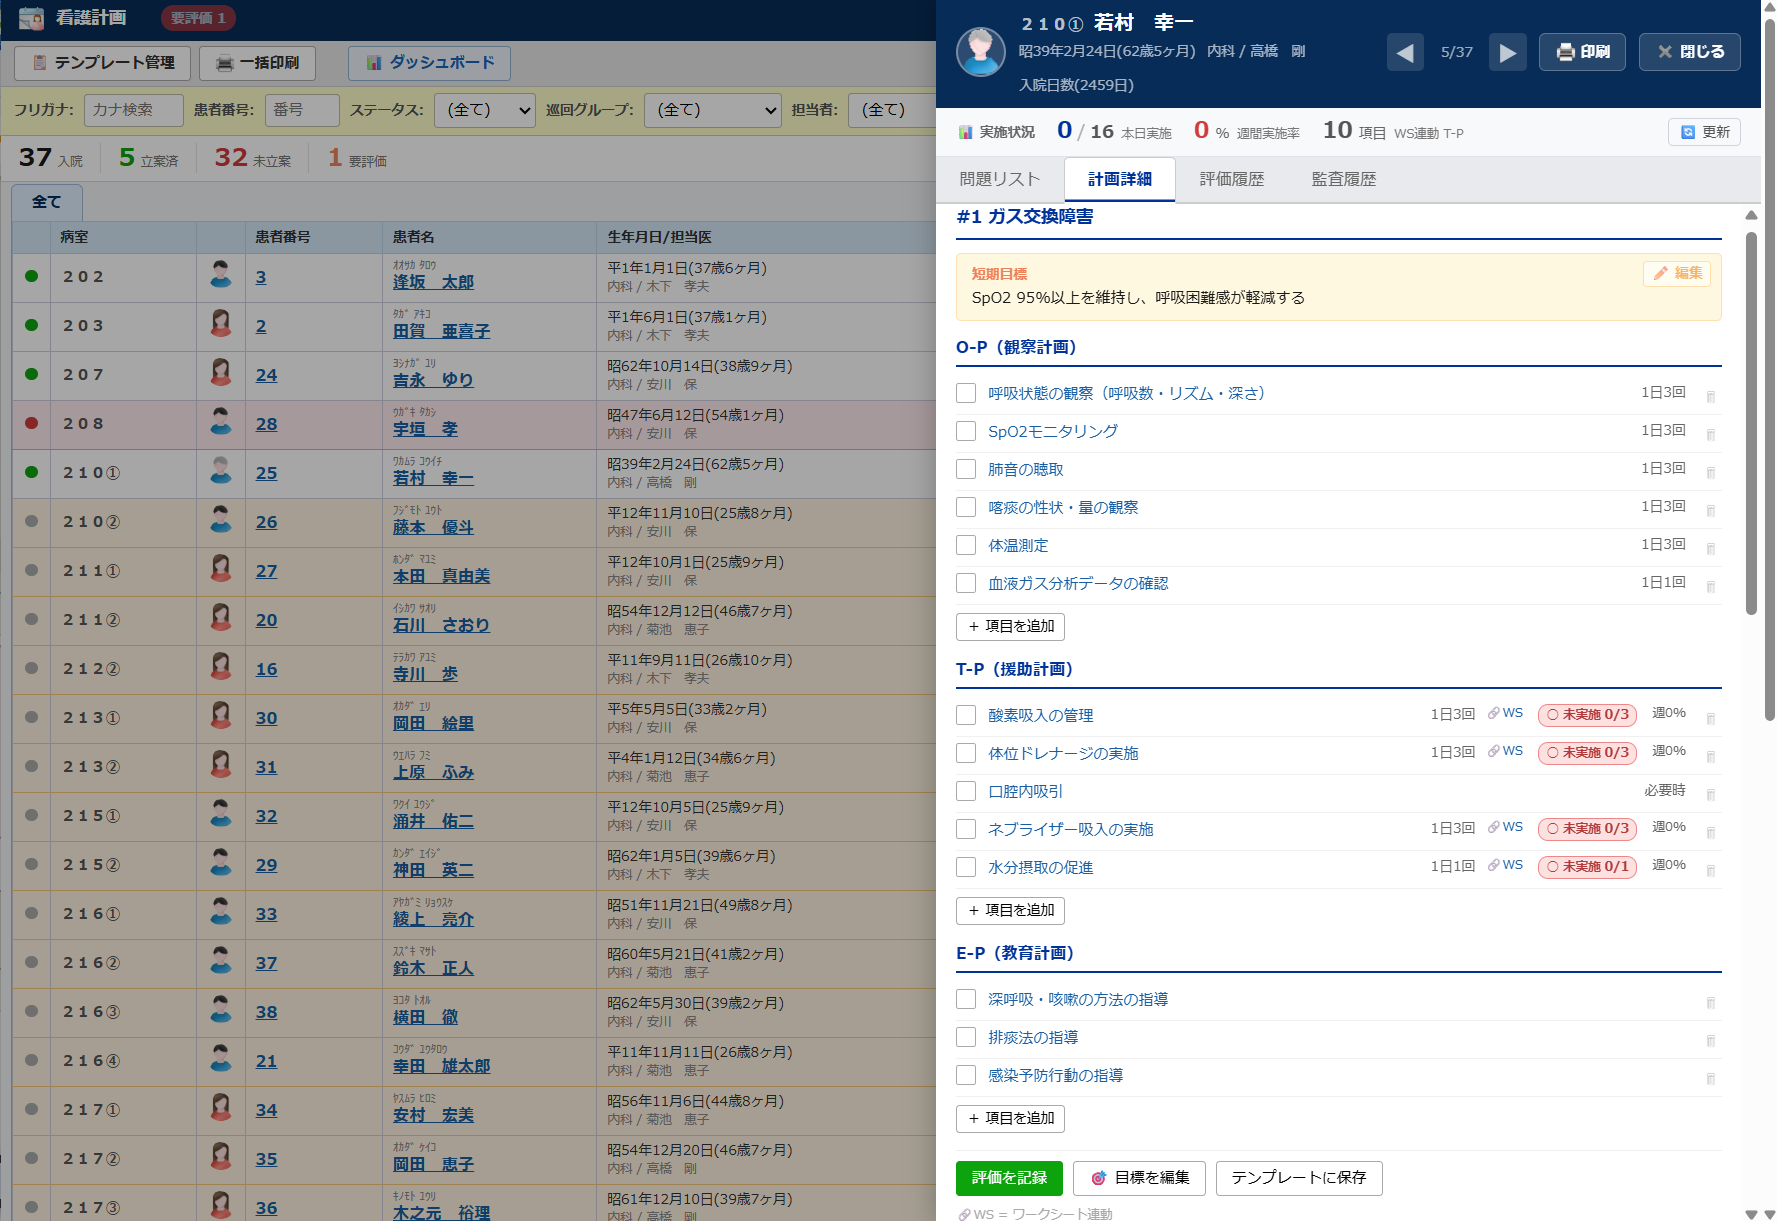
Task: Click trash icon for 体温測定
Action: coord(1710,548)
